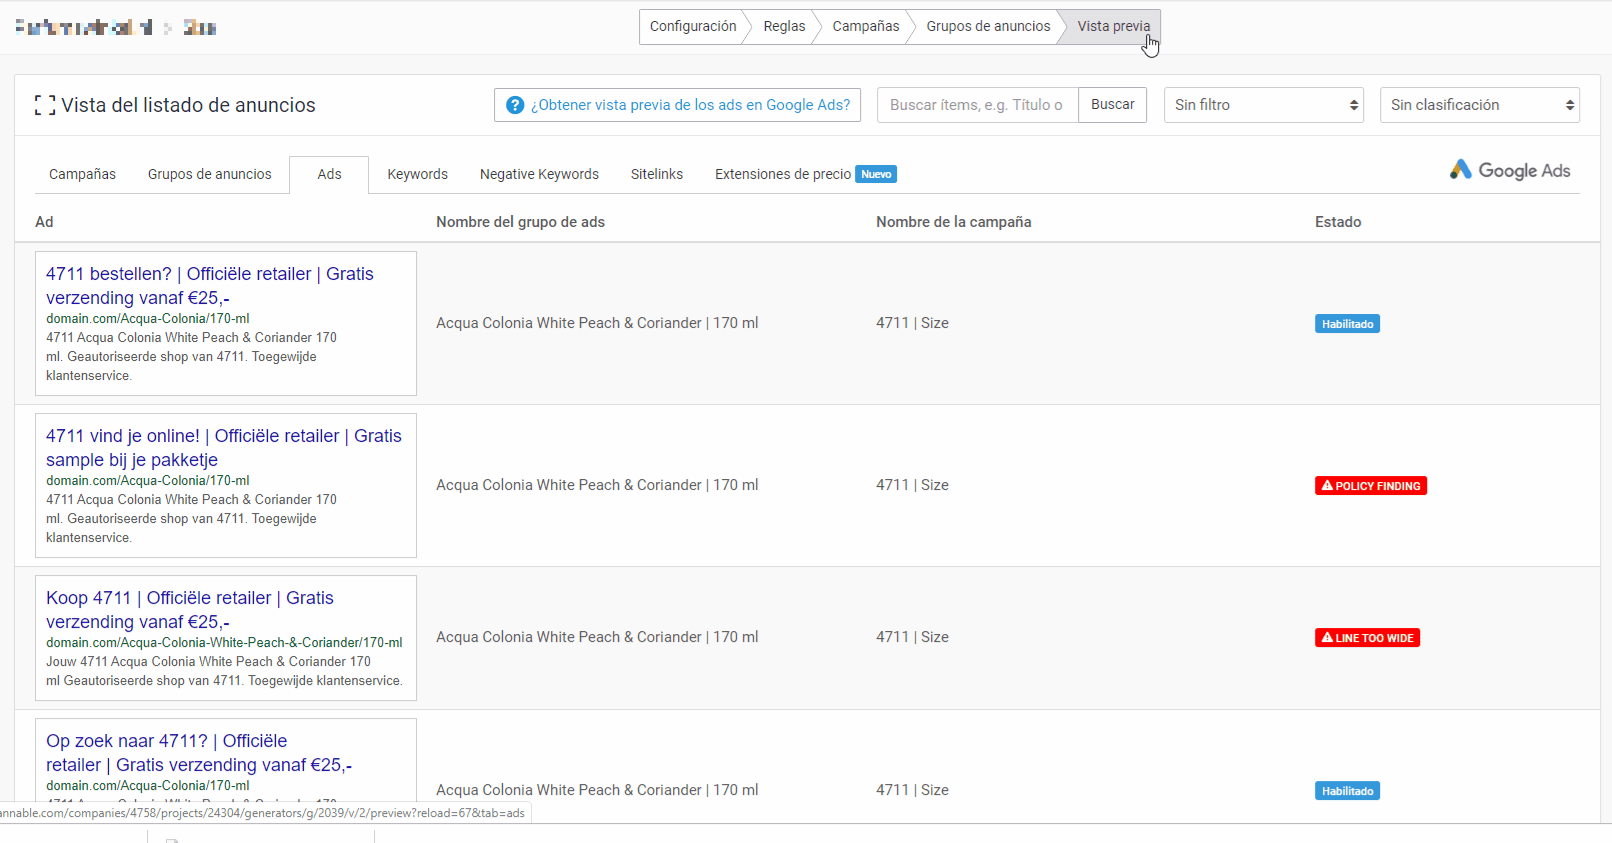Switch to Grupos de anuncios list tab

click(210, 174)
